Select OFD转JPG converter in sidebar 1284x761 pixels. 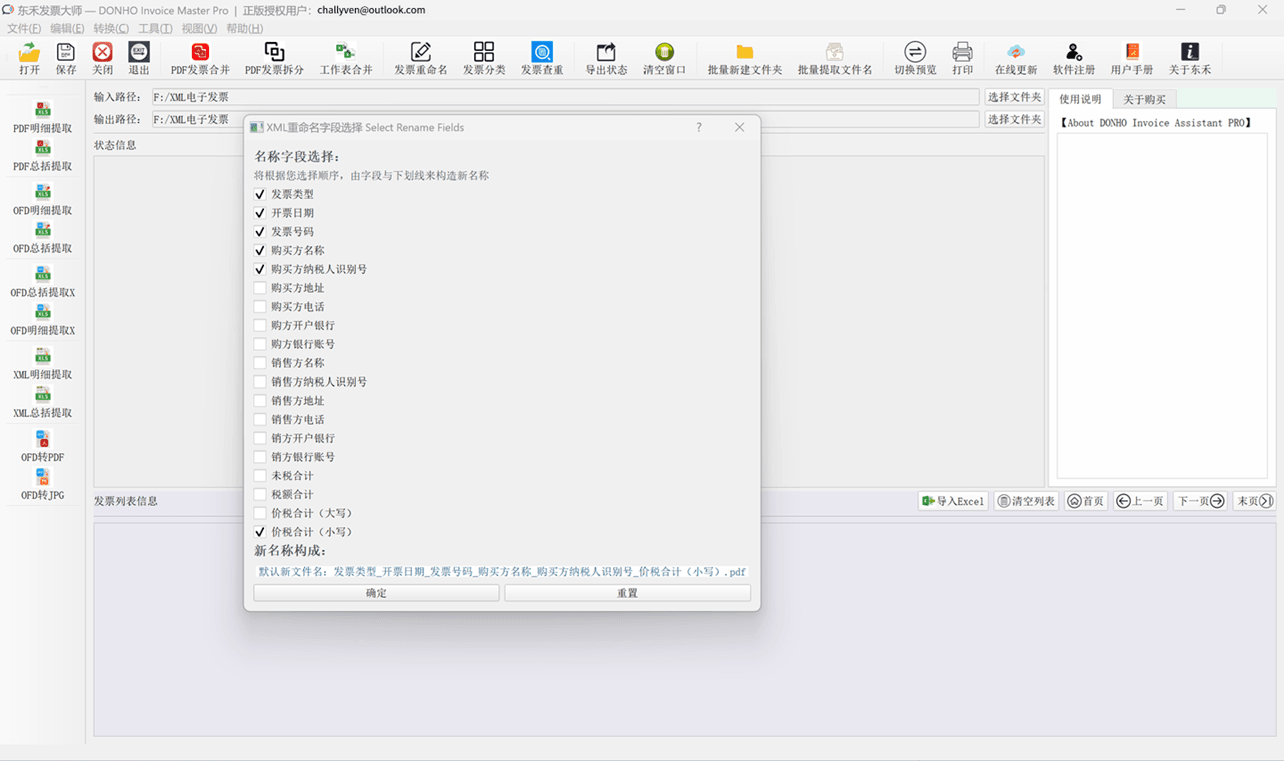(x=43, y=485)
